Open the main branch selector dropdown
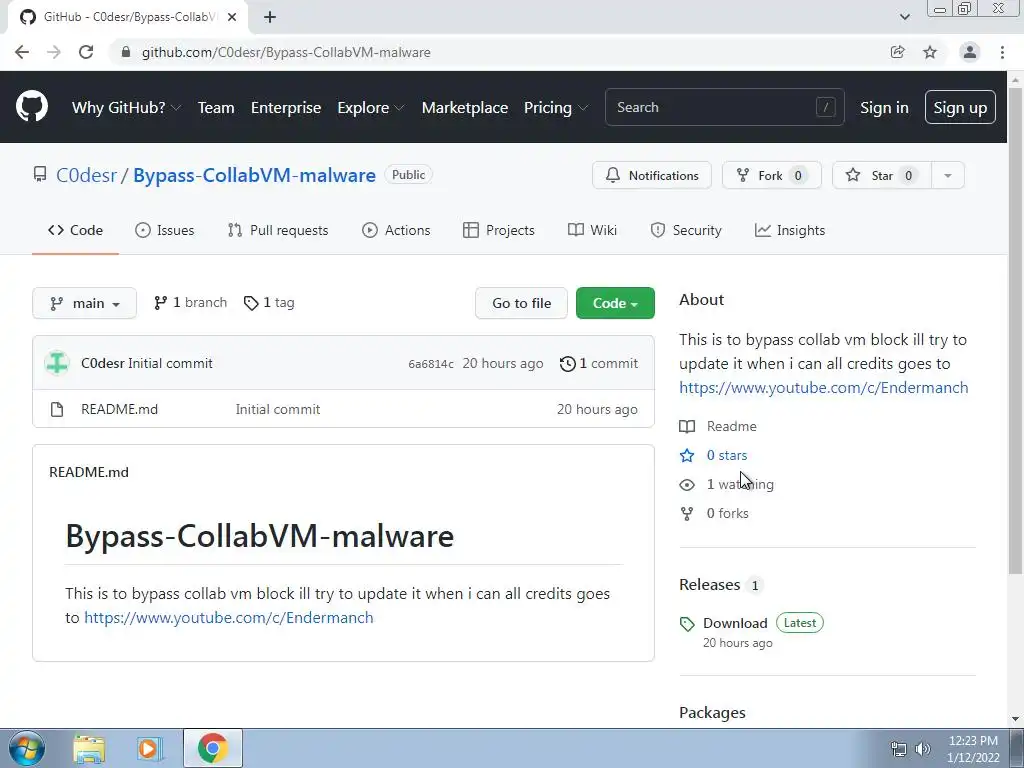 click(x=84, y=303)
